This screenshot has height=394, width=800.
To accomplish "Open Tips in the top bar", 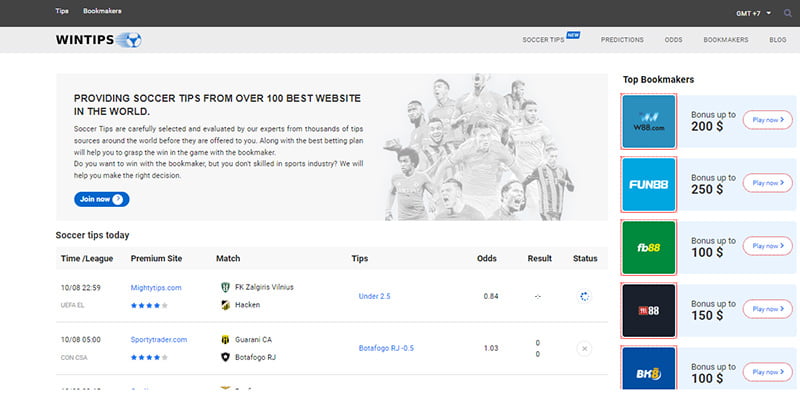I will (x=62, y=11).
